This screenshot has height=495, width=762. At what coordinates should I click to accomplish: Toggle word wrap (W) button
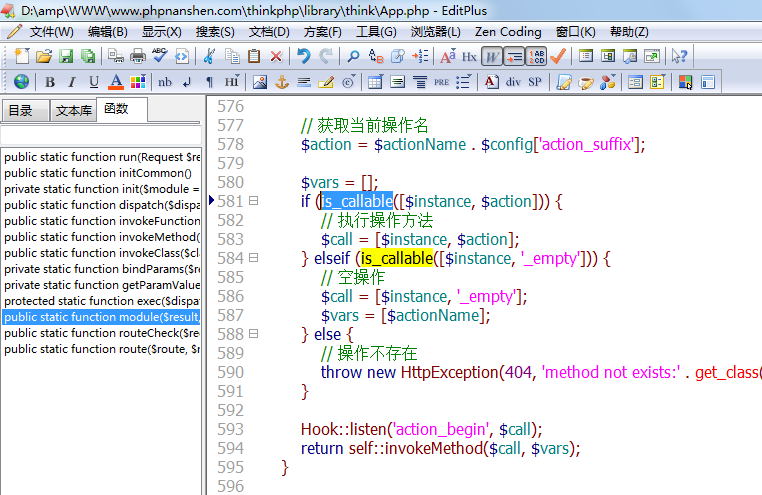(492, 56)
